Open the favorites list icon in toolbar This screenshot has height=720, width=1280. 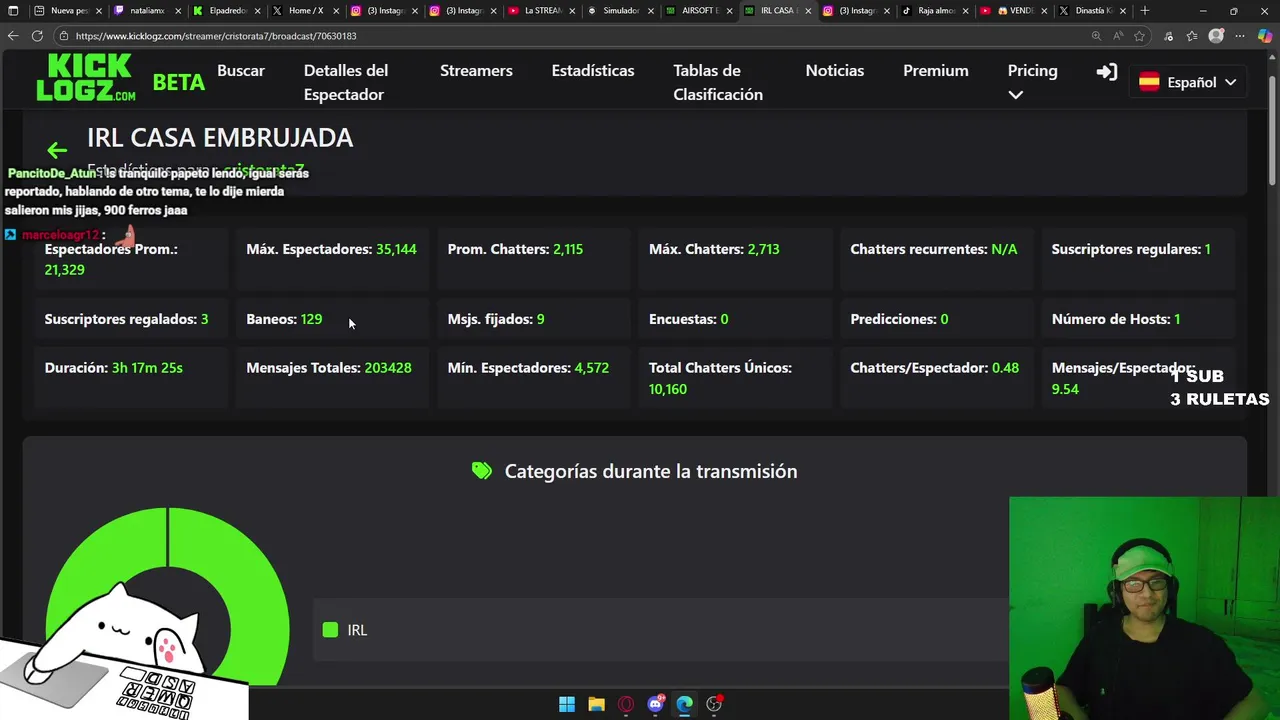(1192, 36)
